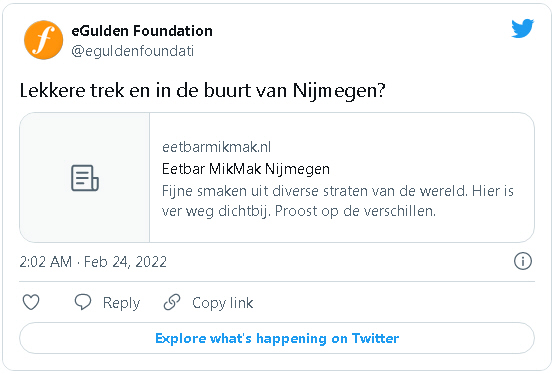The width and height of the screenshot is (555, 374).
Task: Open the @eguldenfoundati handle
Action: coord(133,51)
